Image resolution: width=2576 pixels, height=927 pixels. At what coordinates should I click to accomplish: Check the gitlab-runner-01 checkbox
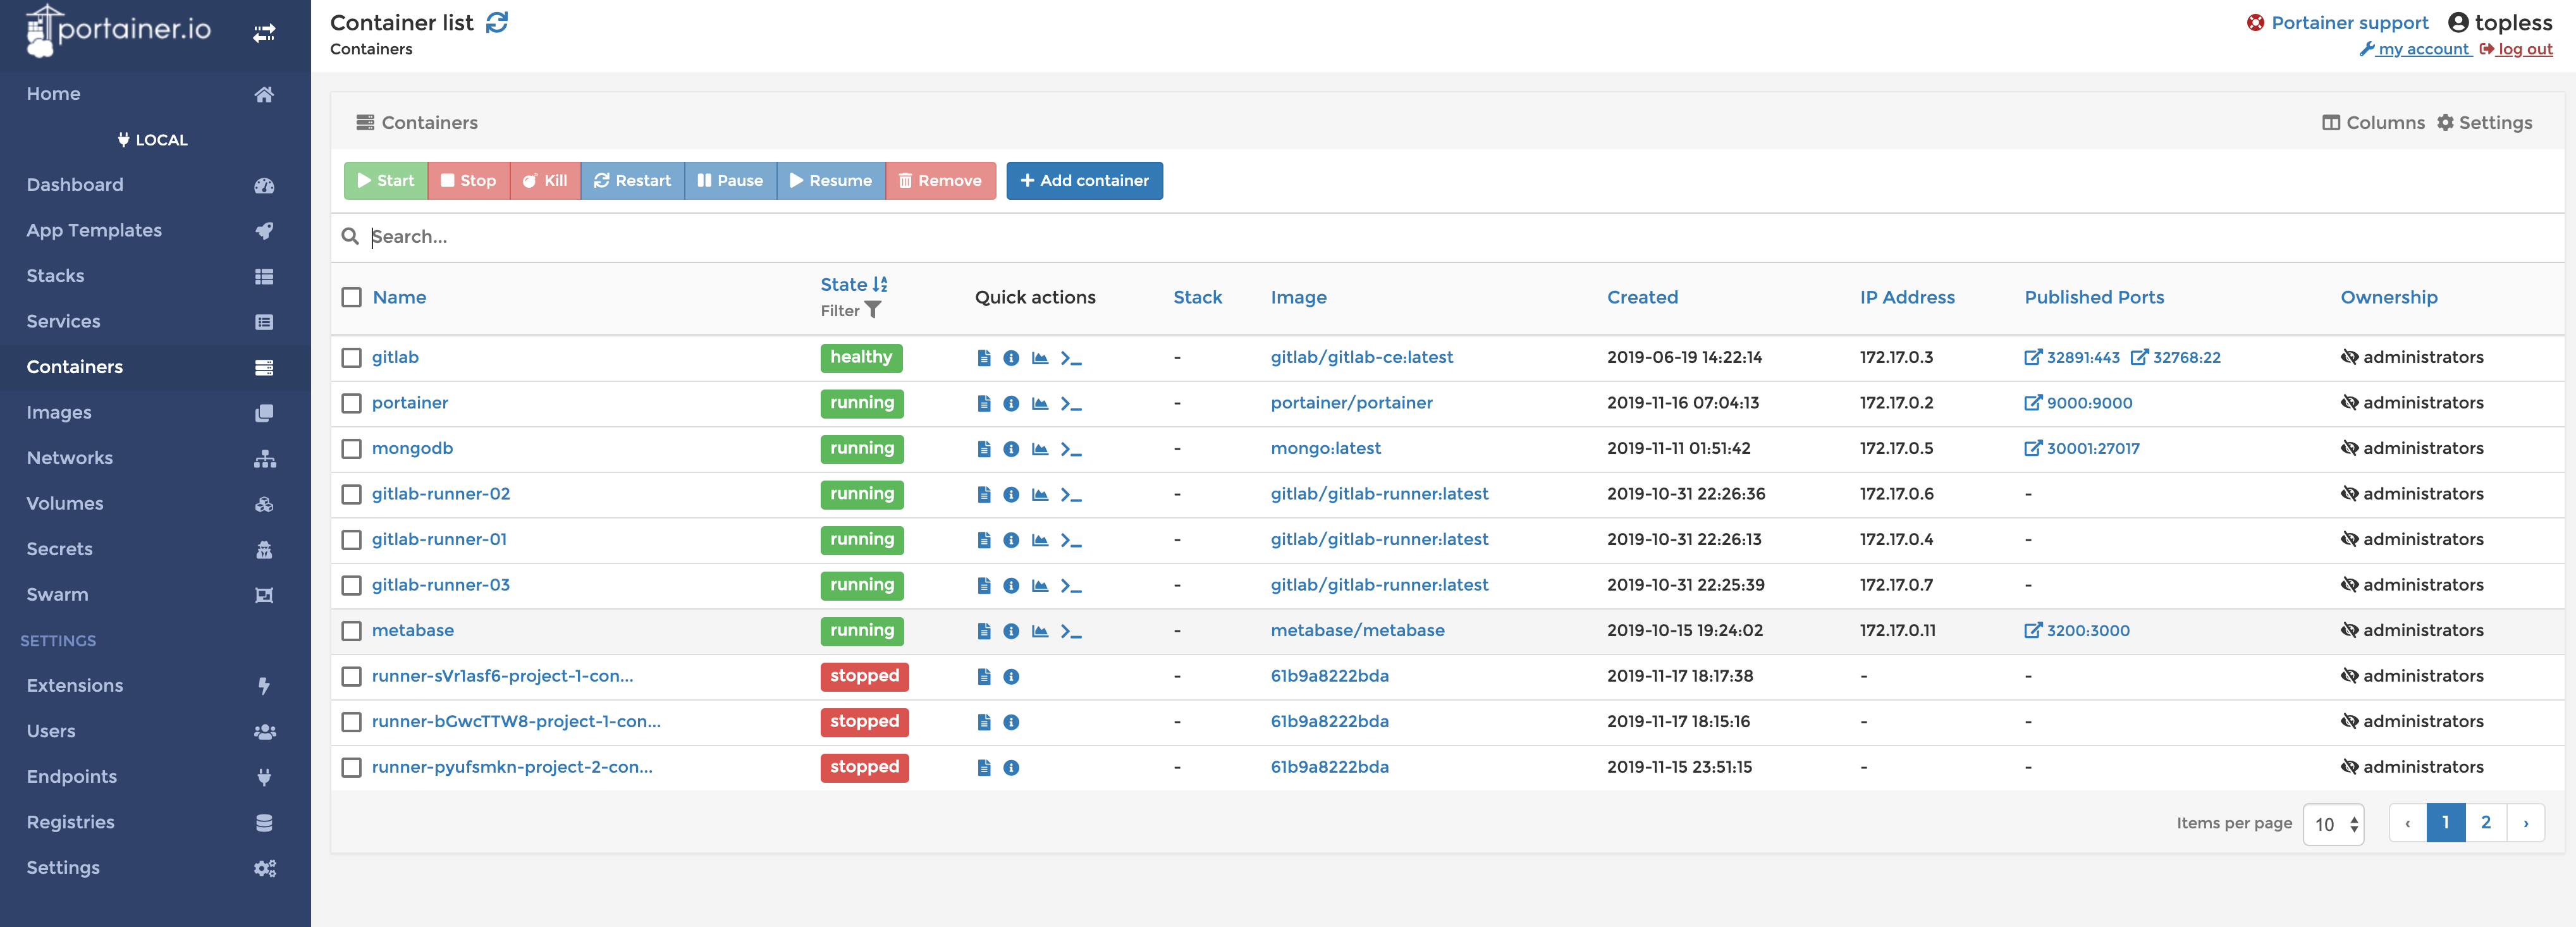point(351,540)
